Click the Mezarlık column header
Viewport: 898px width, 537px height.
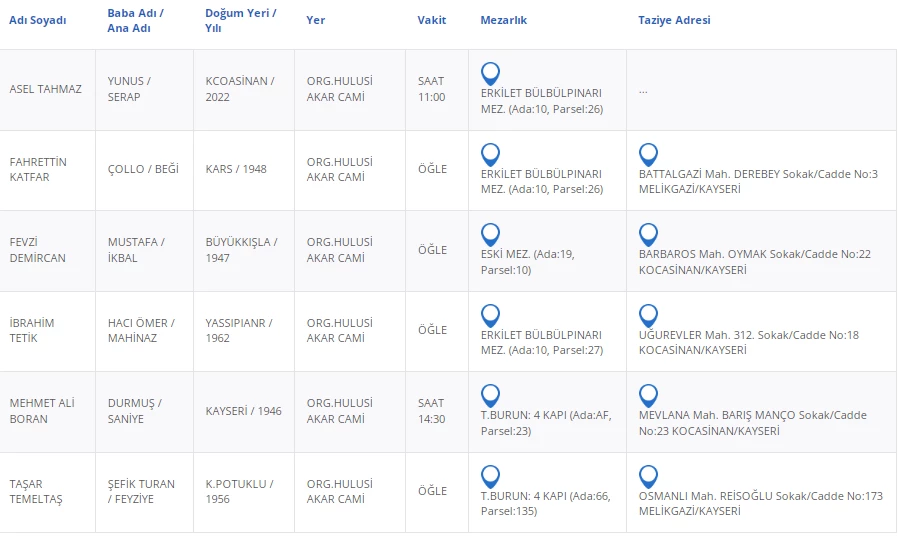[x=503, y=20]
